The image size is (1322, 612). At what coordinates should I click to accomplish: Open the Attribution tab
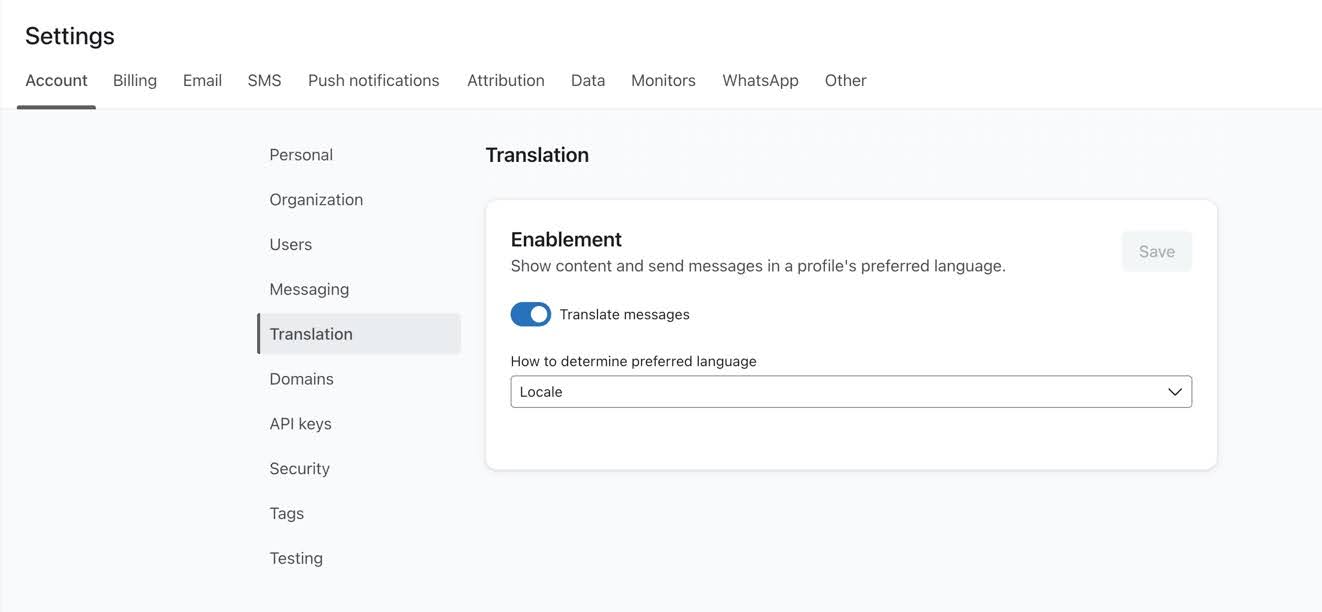[505, 81]
